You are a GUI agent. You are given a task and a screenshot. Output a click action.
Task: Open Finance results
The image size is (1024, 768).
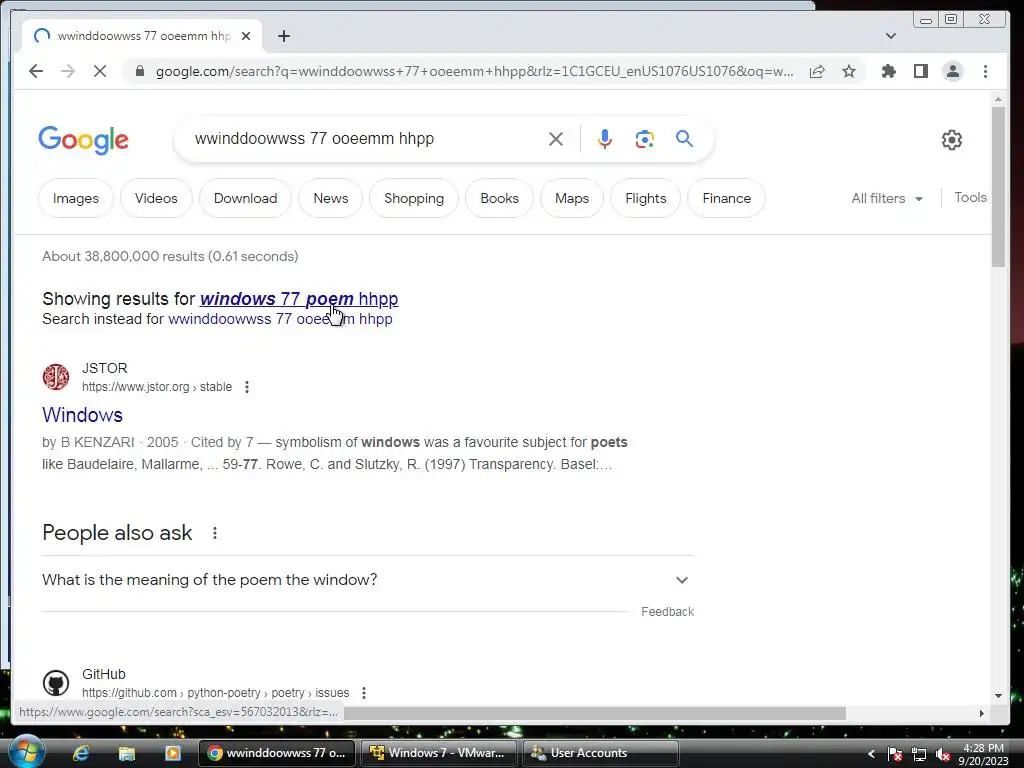[x=727, y=199]
